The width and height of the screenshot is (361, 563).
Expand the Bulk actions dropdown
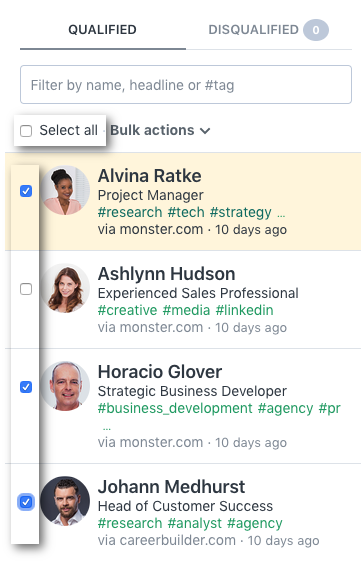(160, 130)
